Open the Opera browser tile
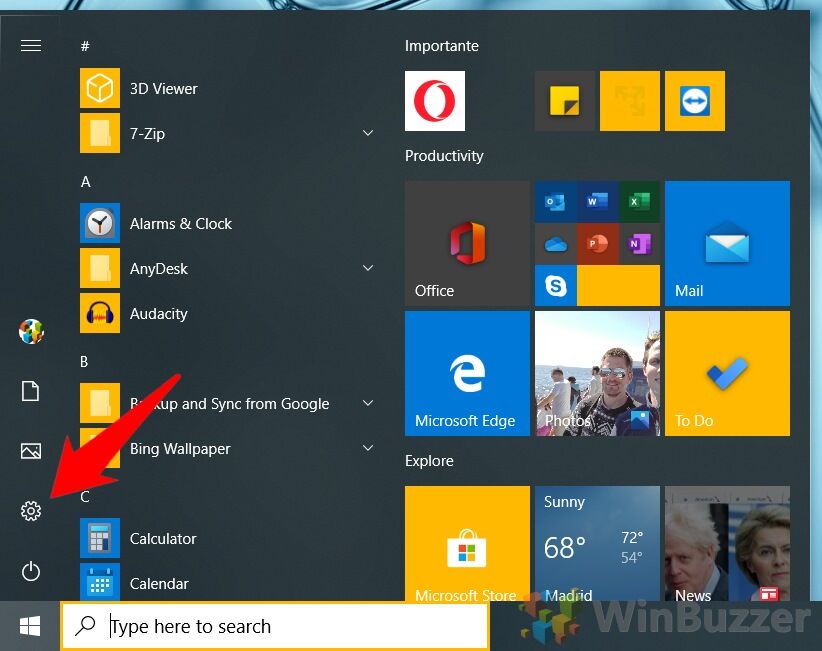Screen dimensions: 822x651 point(435,101)
